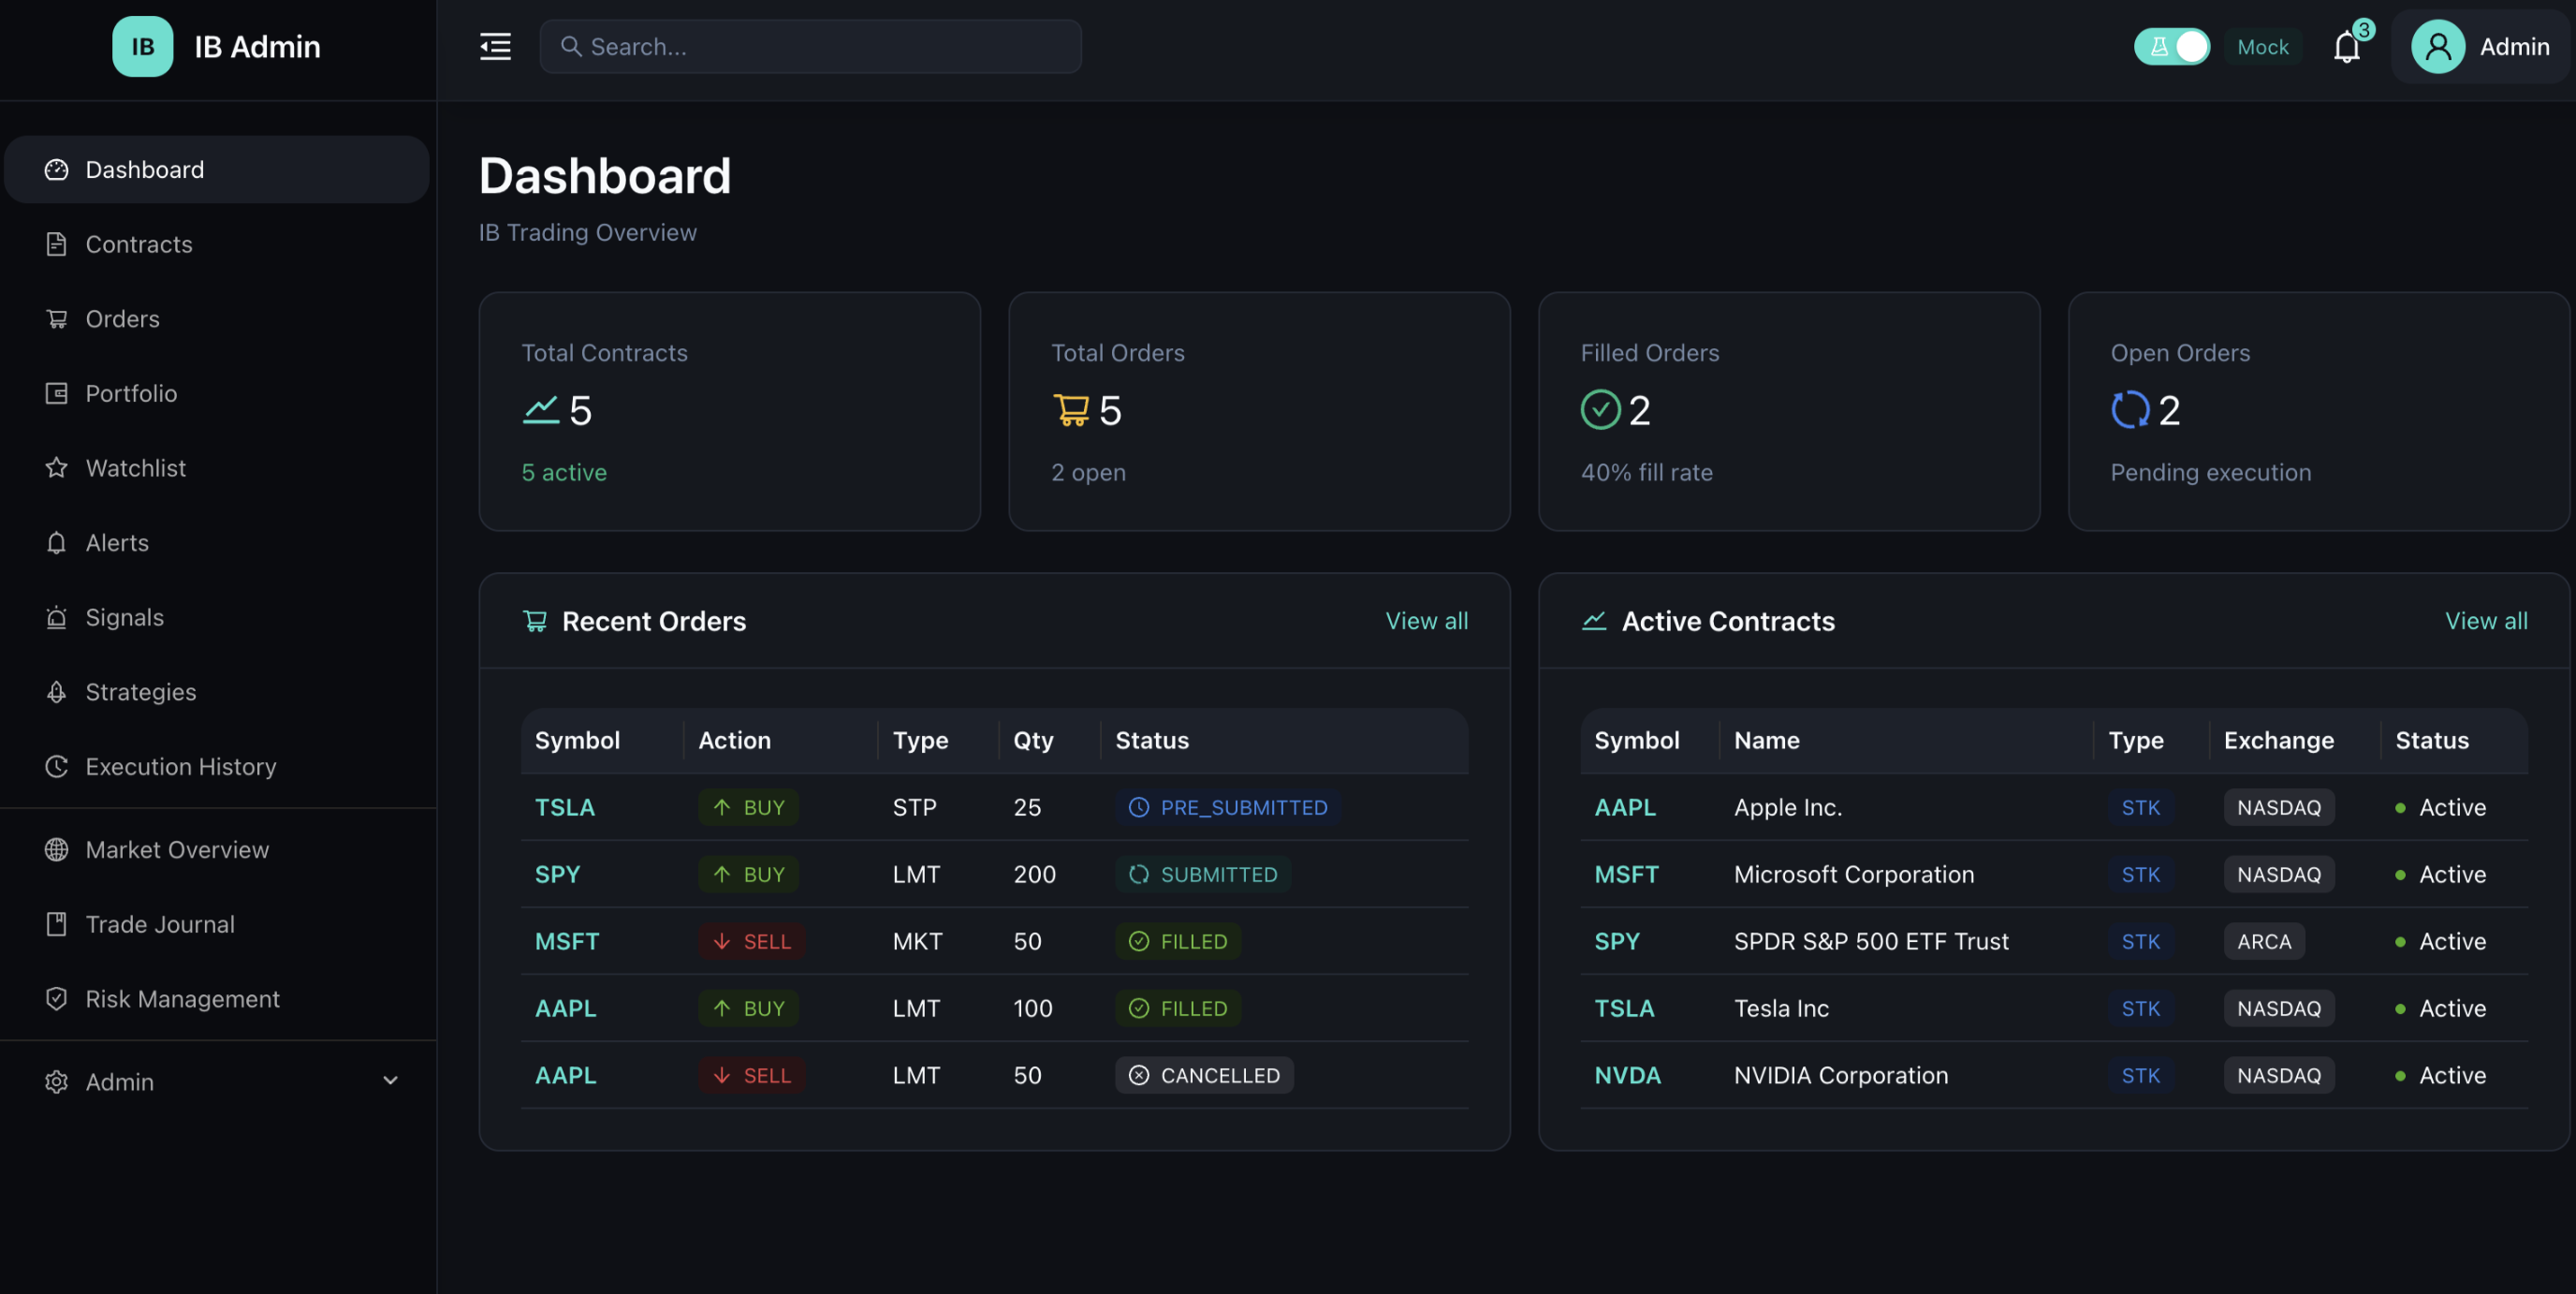Click the IB logo badge
Viewport: 2576px width, 1294px height.
142,47
